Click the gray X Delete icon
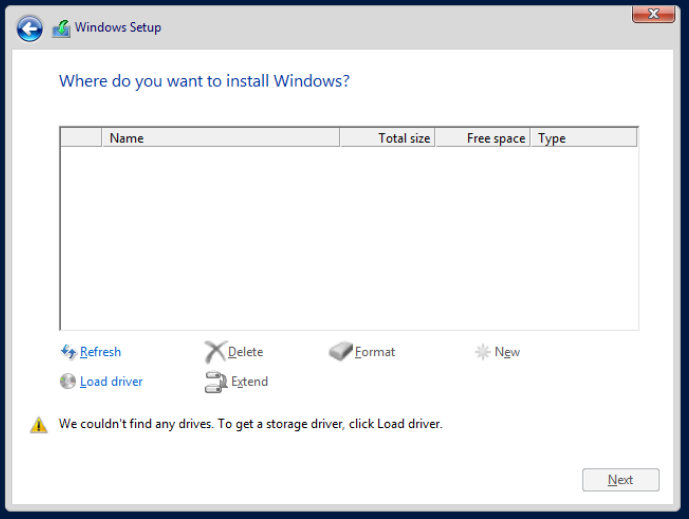The image size is (689, 519). pyautogui.click(x=214, y=352)
